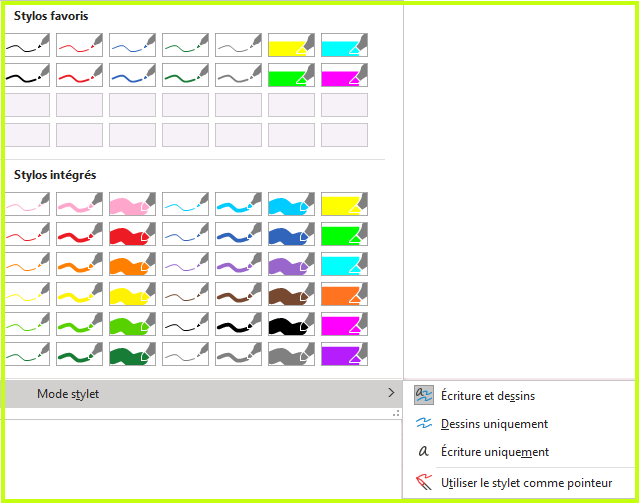Select thick black marker in Stylos intégrés
This screenshot has height=503, width=639.
pos(291,324)
